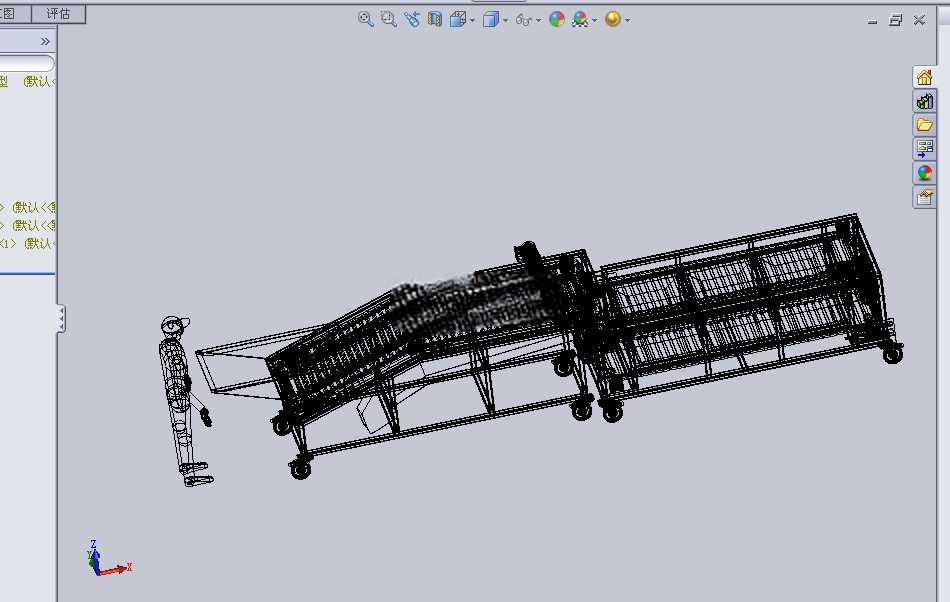Viewport: 950px width, 602px height.
Task: Minimize the document window
Action: pos(872,21)
